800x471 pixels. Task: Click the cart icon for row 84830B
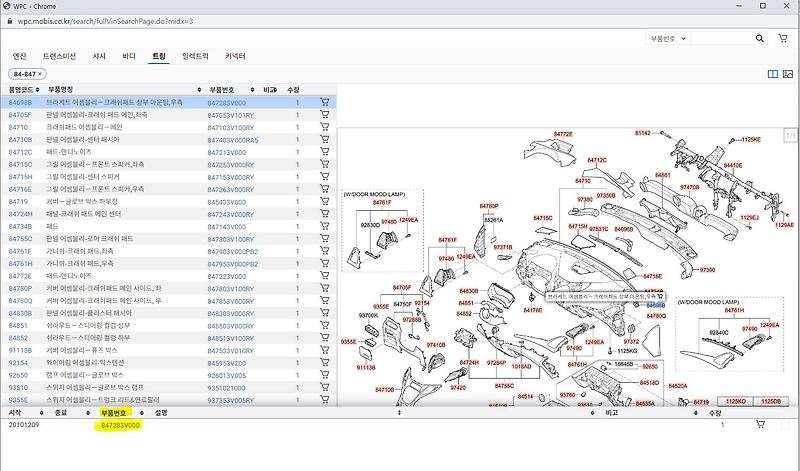point(324,313)
